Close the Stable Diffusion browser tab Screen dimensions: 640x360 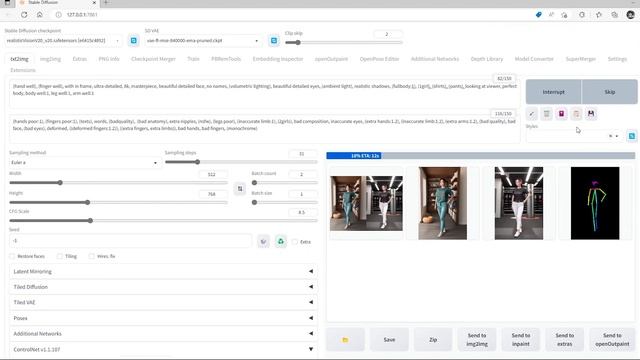[94, 3]
